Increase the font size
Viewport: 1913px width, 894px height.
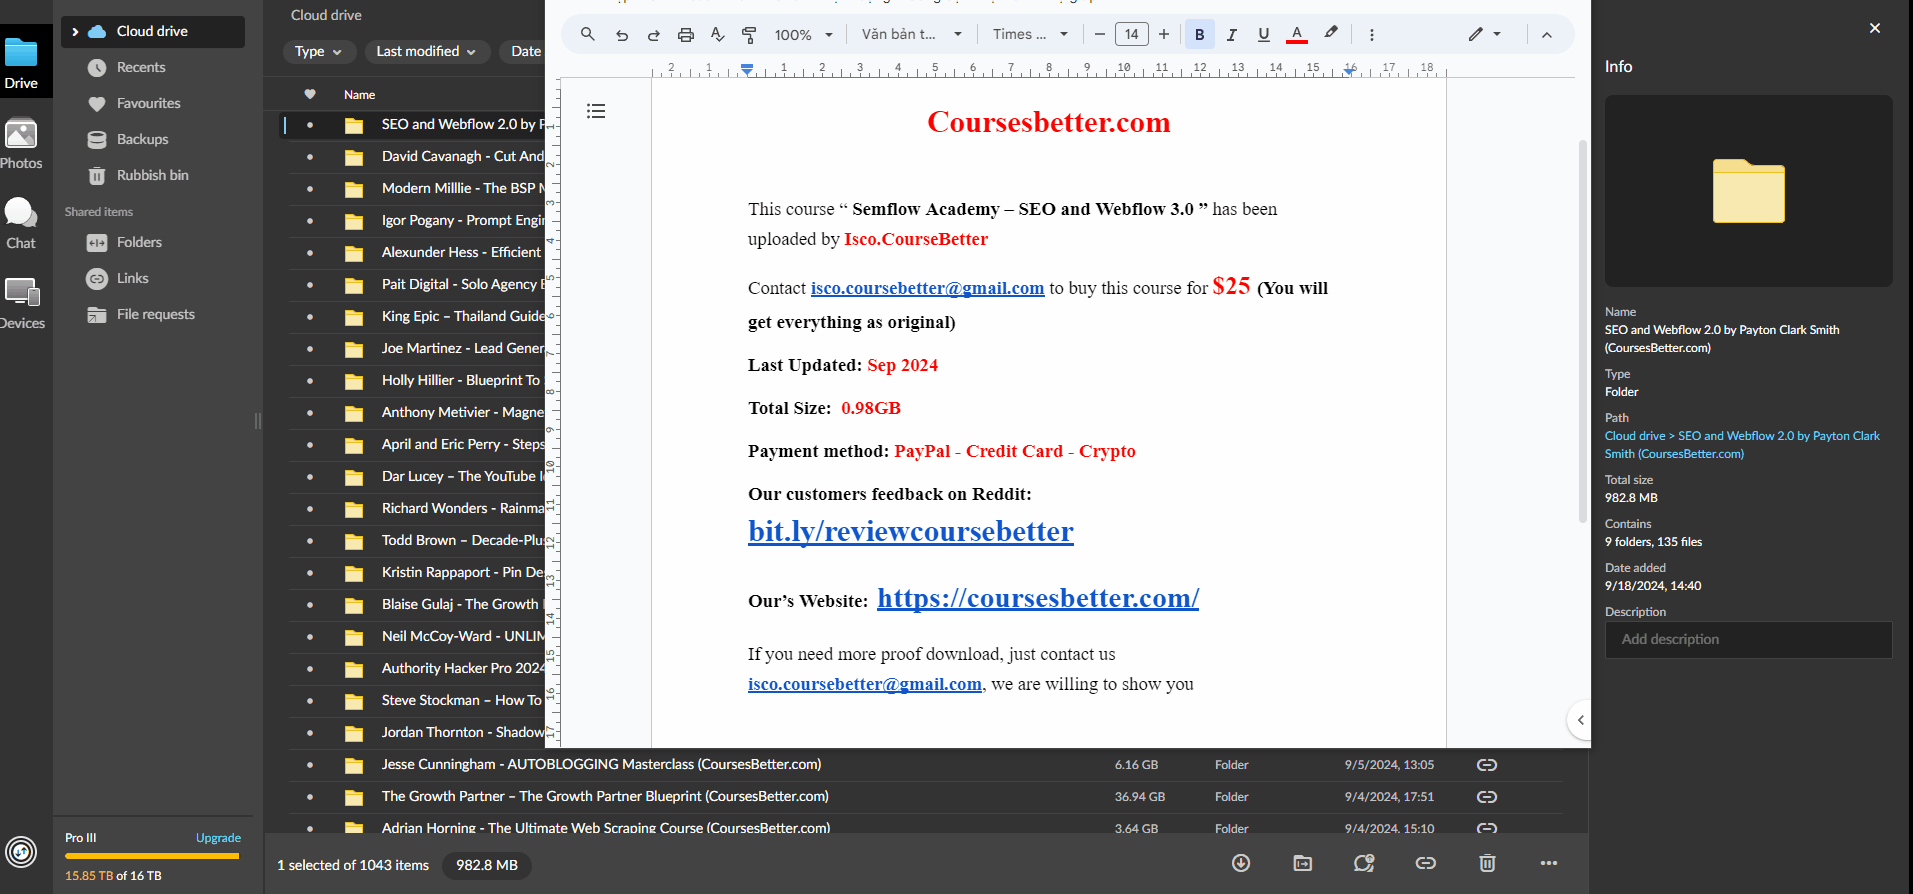[x=1164, y=35]
